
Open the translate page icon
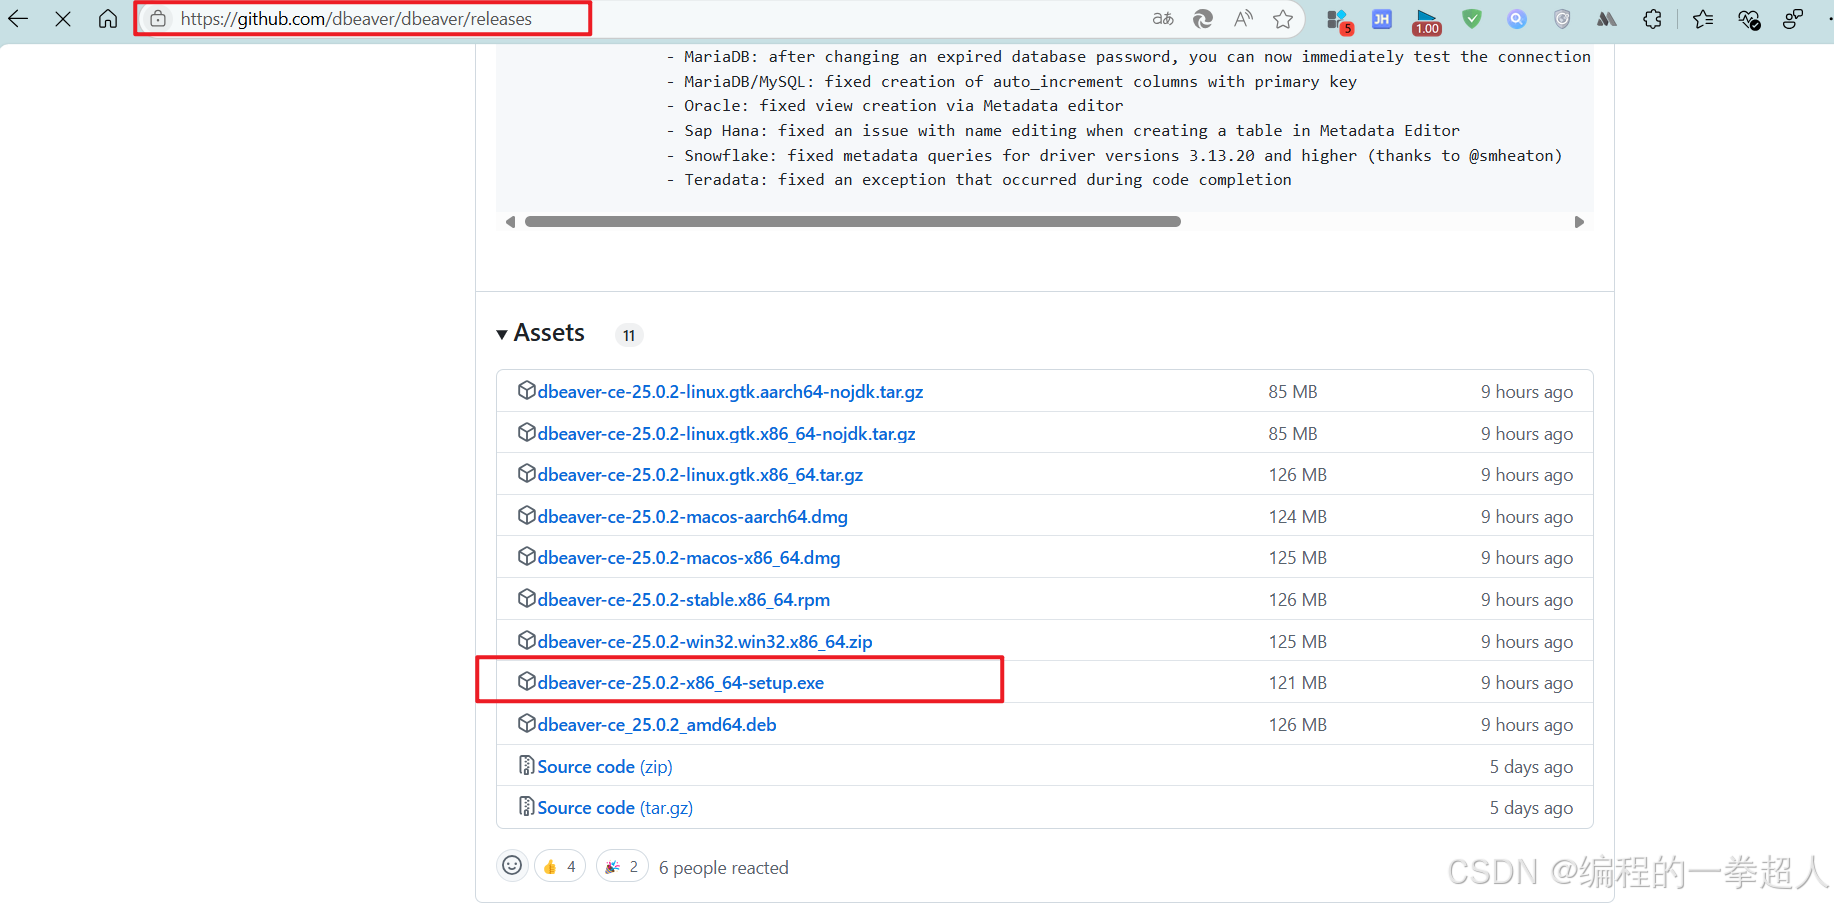tap(1163, 19)
